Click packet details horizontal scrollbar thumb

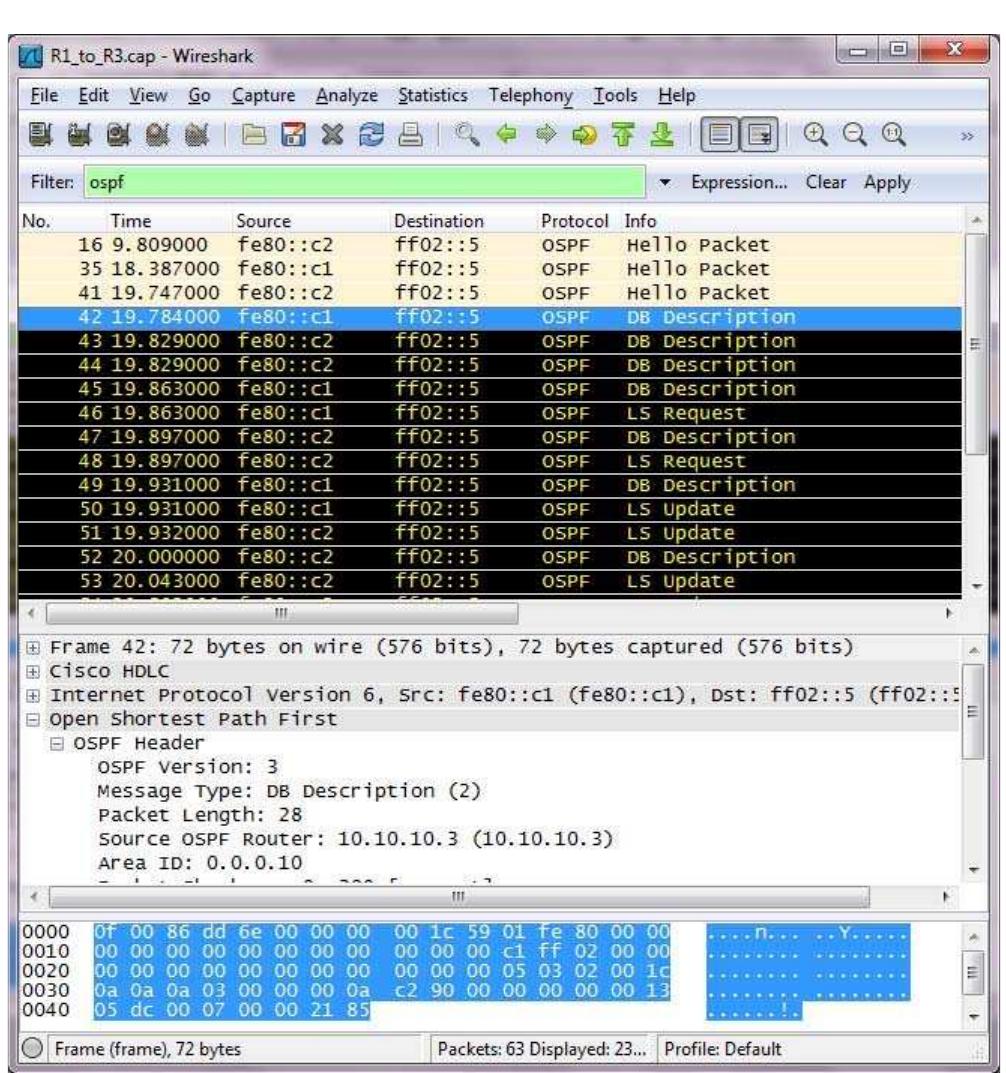click(459, 896)
